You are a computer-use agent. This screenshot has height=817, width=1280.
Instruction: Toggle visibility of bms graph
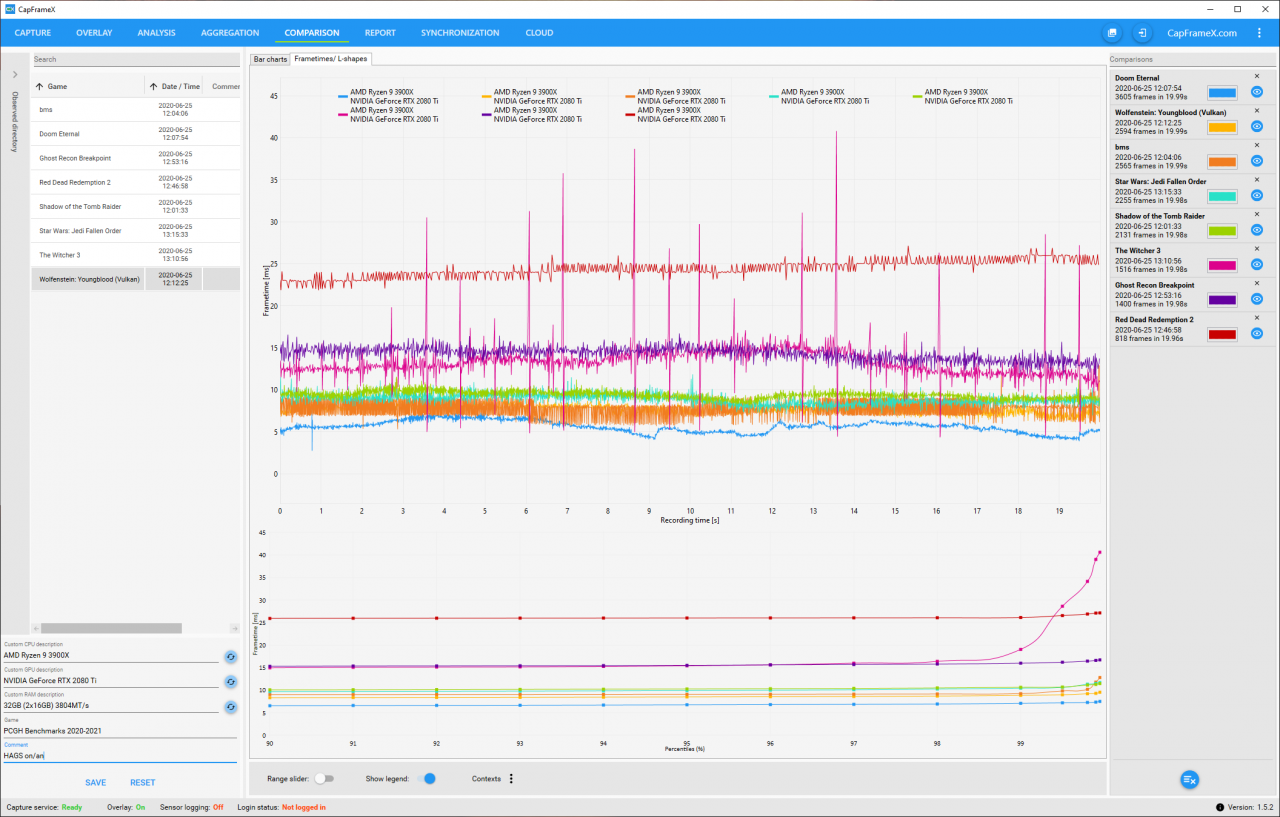pos(1257,161)
